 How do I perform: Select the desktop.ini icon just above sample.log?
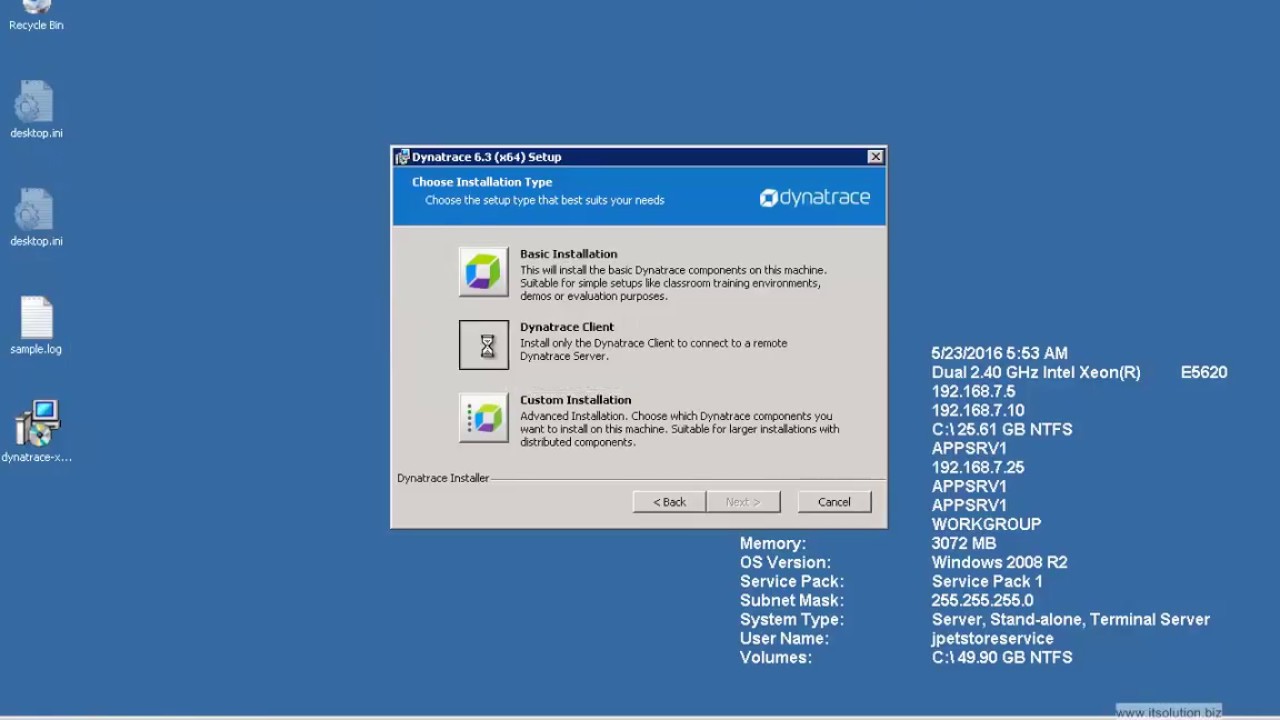click(x=36, y=218)
